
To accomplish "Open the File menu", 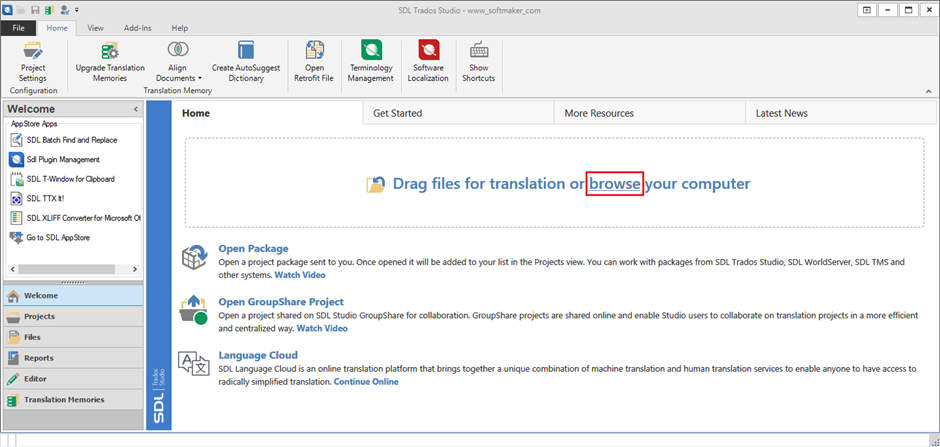I will coord(18,28).
